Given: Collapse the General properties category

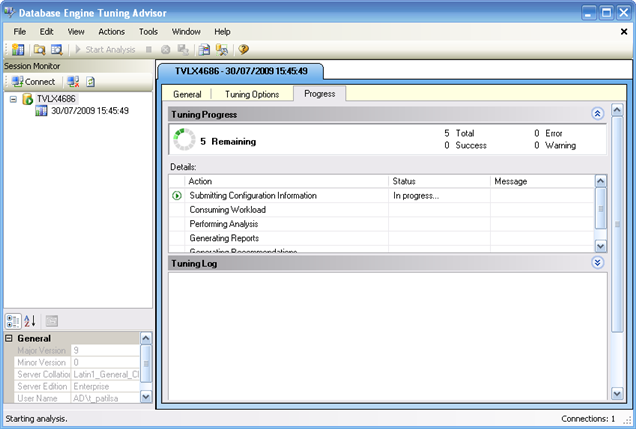Looking at the screenshot, I should point(9,338).
